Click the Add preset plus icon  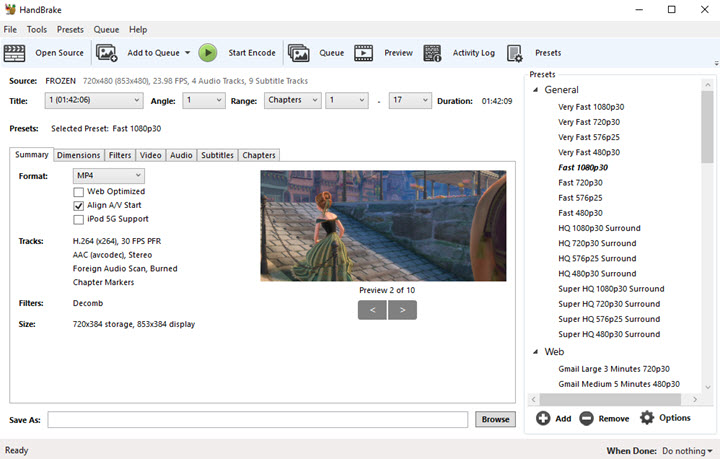pos(543,418)
